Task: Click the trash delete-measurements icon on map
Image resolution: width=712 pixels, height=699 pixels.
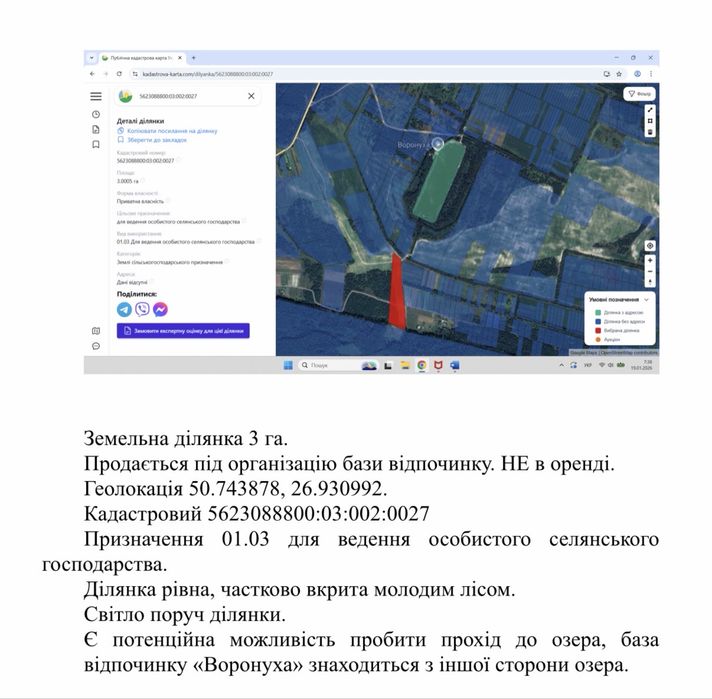Action: tap(650, 132)
